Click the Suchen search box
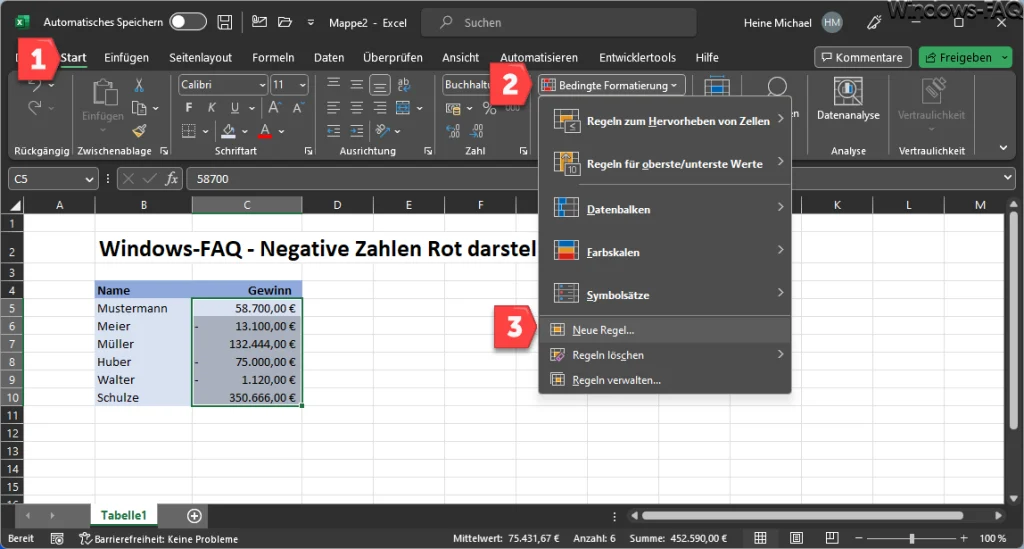1024x549 pixels. tap(559, 23)
